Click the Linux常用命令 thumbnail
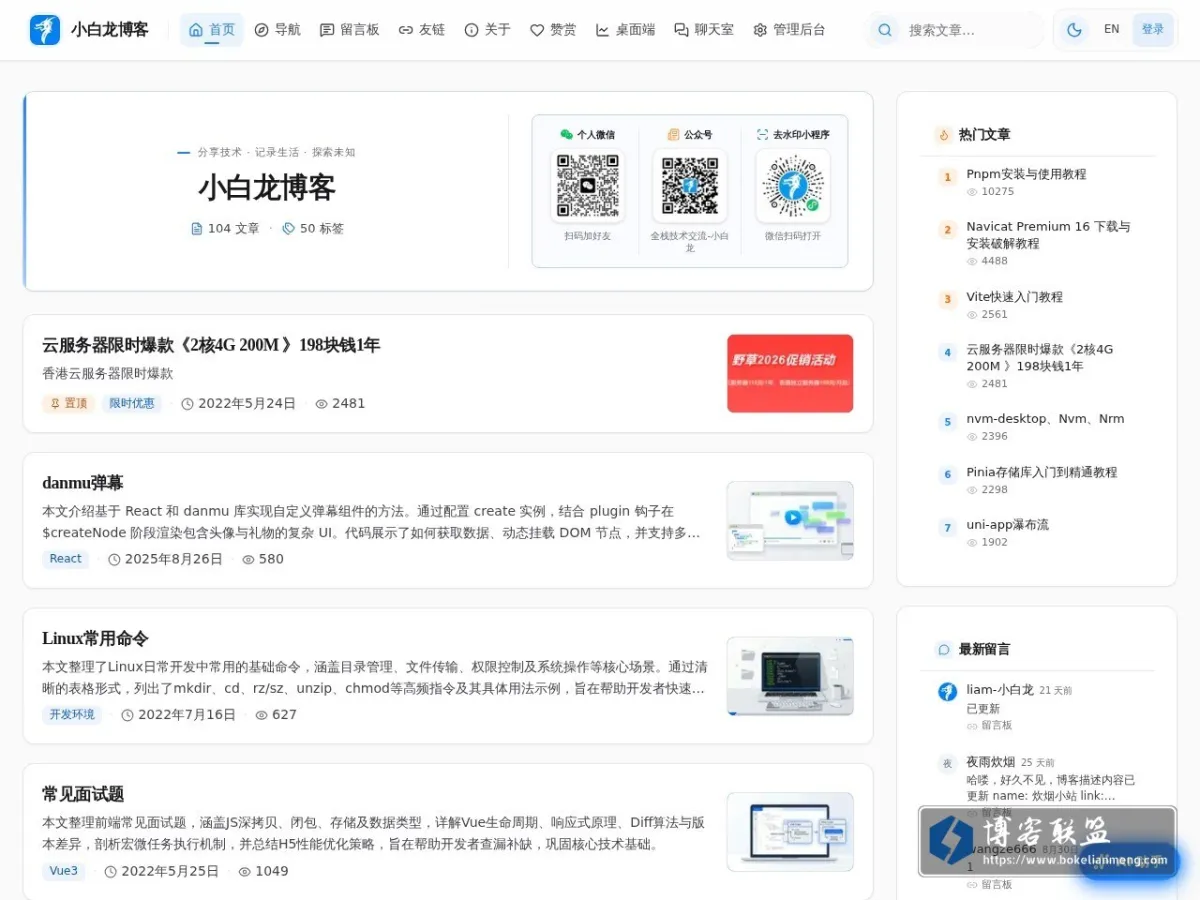 pyautogui.click(x=790, y=676)
